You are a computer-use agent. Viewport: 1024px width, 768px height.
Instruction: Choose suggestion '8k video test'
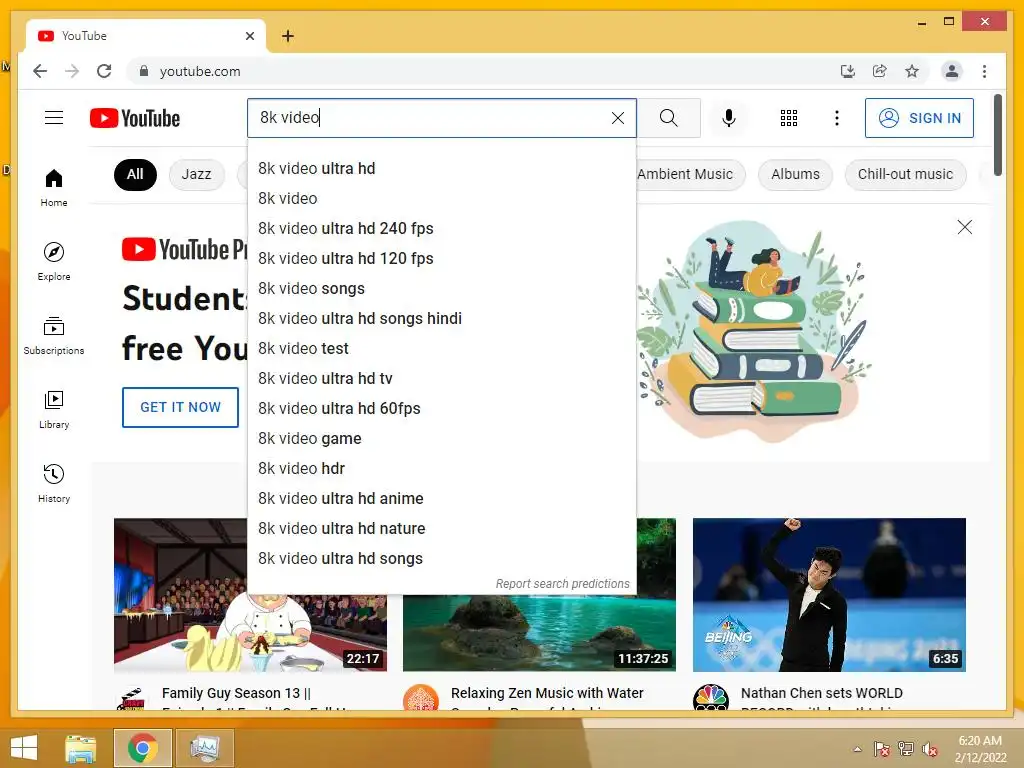tap(442, 349)
